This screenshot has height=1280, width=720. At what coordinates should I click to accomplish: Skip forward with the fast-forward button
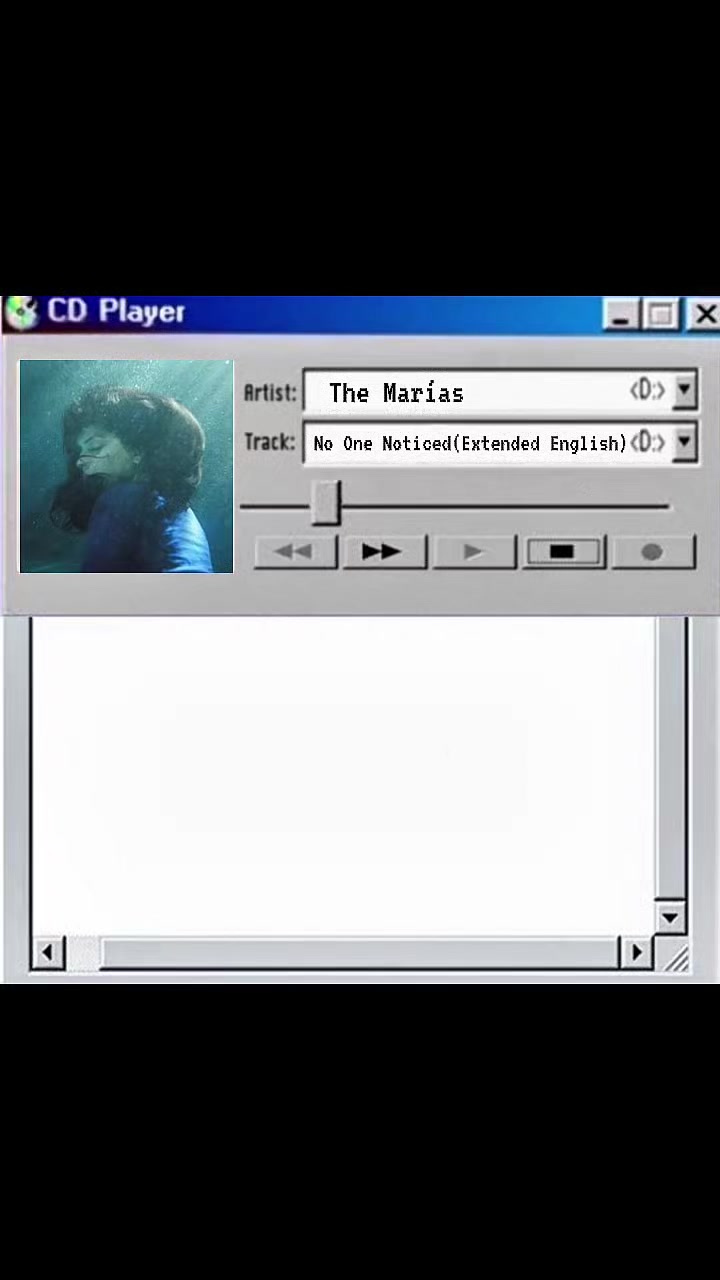point(384,552)
